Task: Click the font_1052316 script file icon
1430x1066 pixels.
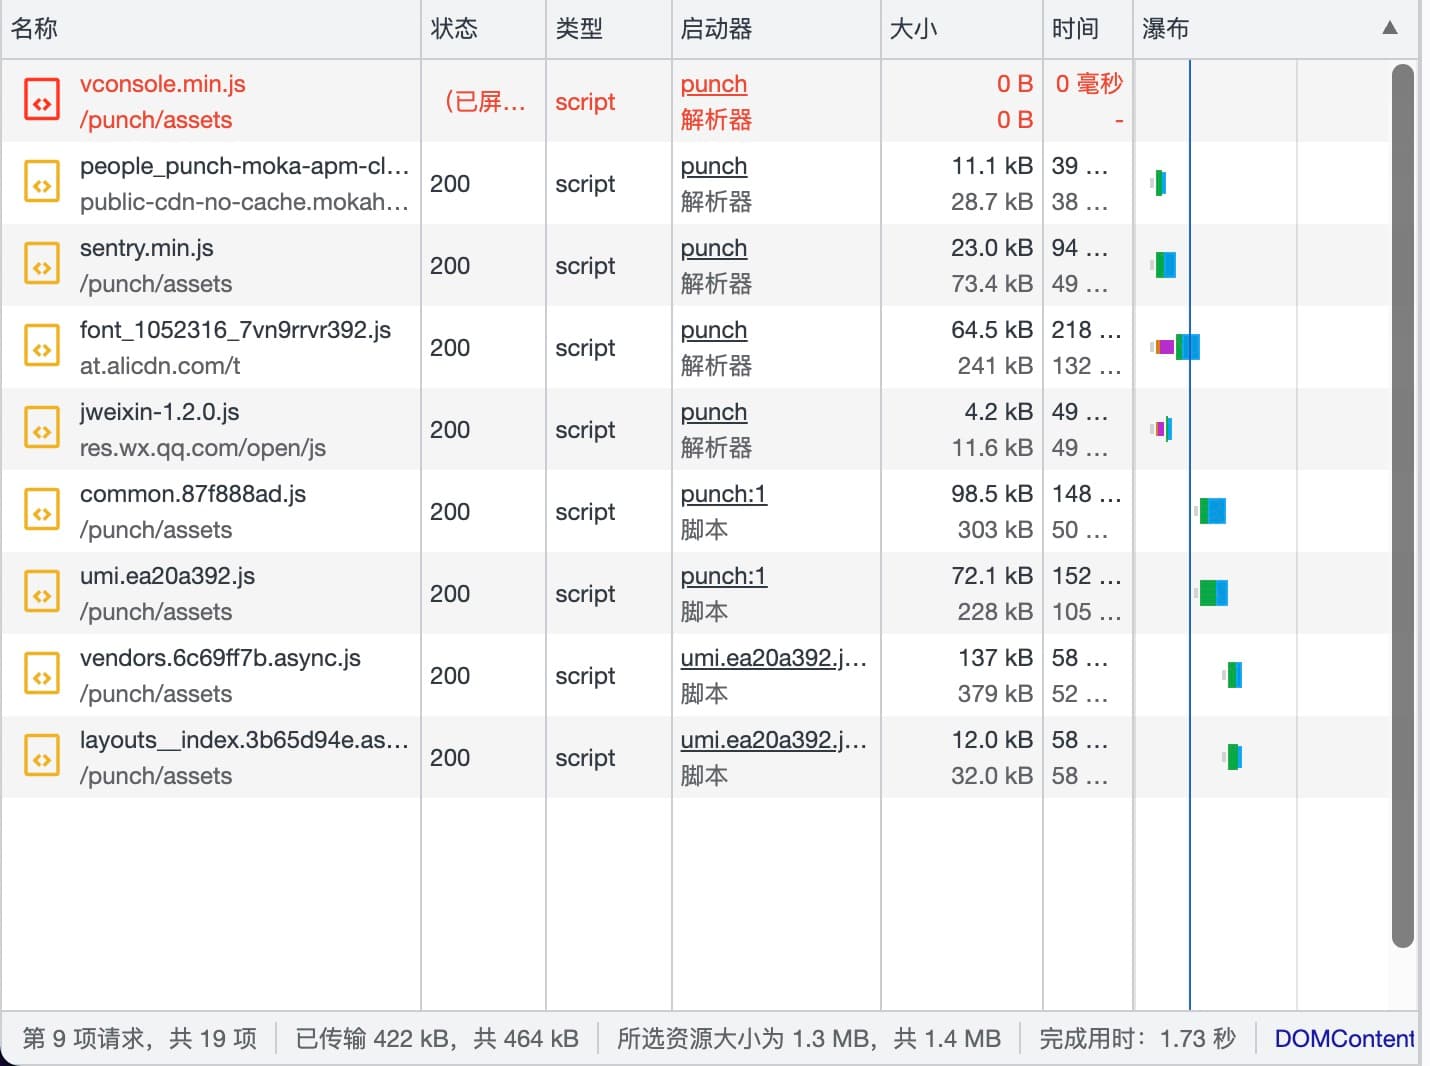Action: click(42, 348)
